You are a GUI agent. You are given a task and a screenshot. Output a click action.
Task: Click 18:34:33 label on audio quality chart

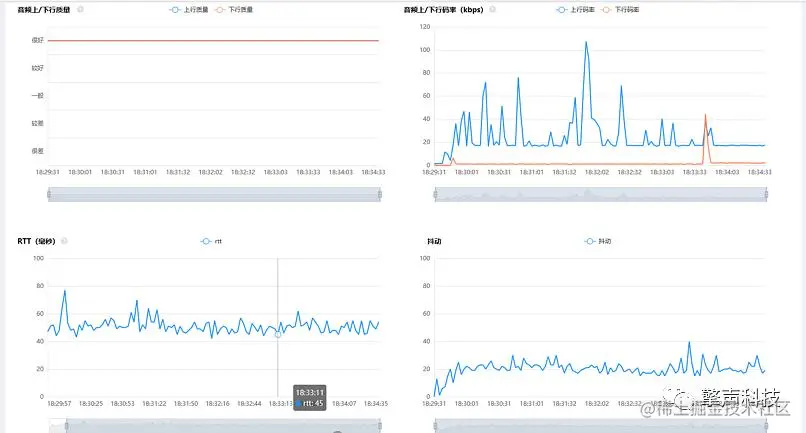coord(373,172)
